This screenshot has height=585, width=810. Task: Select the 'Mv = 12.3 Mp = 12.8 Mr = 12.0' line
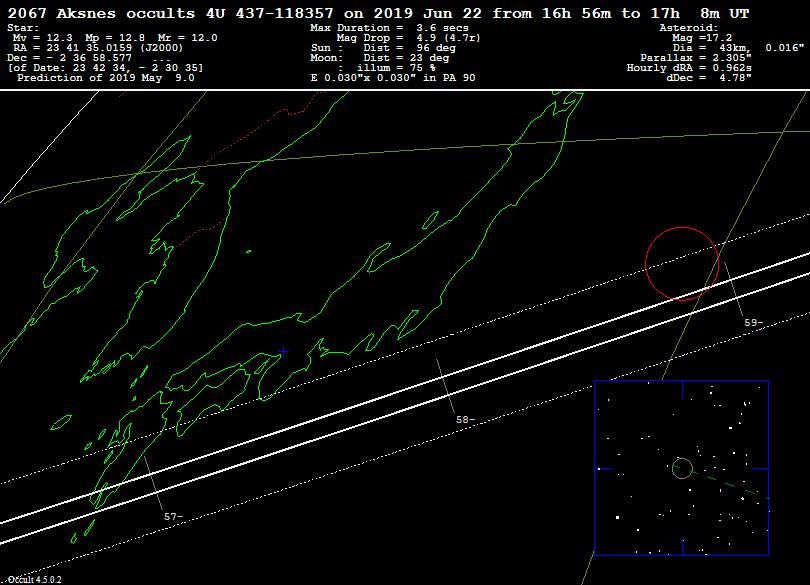coord(115,38)
